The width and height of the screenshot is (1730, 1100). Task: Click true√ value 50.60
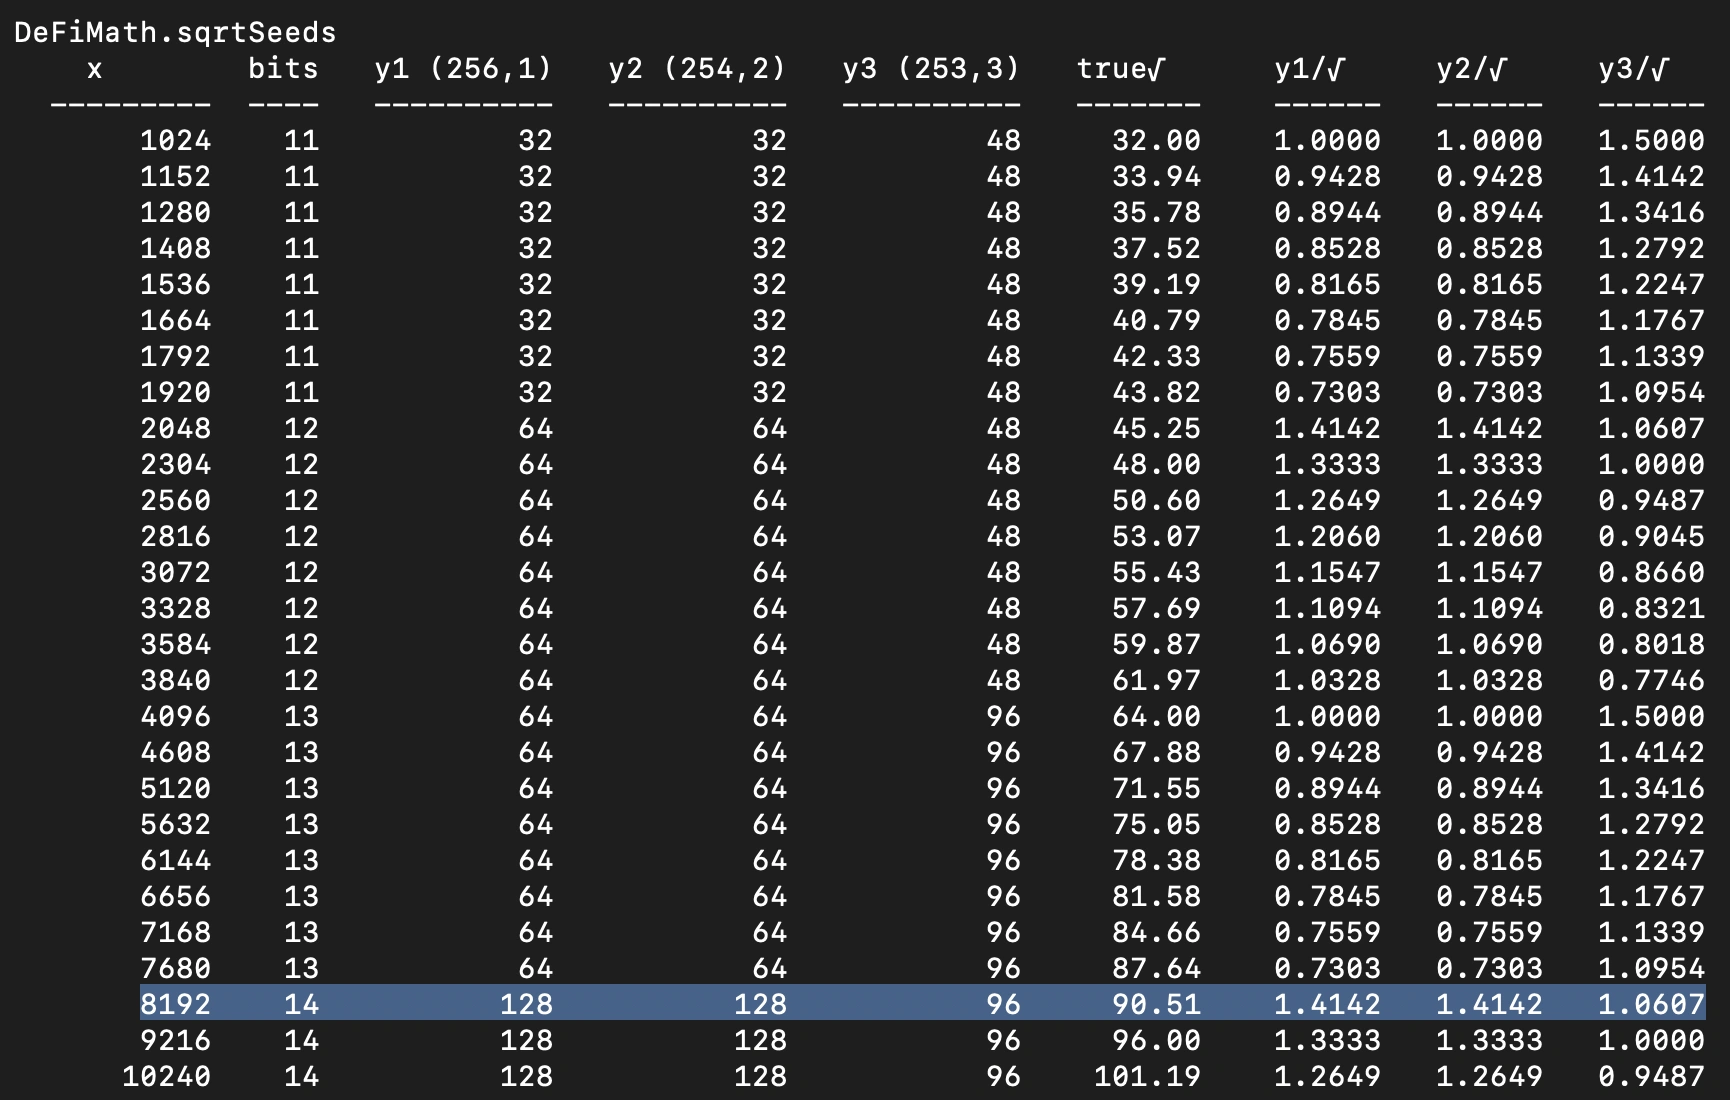tap(1156, 501)
